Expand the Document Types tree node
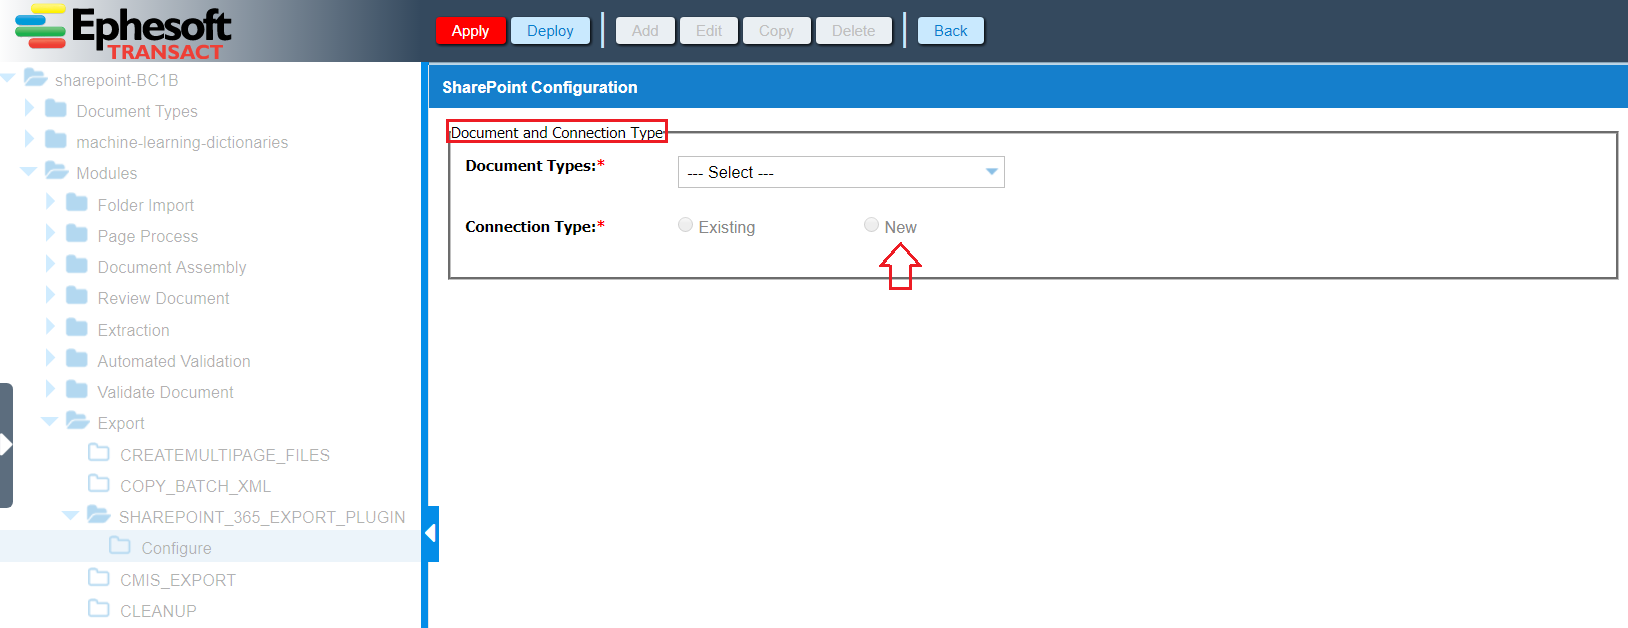Screen dimensions: 1628x628 (x=29, y=108)
